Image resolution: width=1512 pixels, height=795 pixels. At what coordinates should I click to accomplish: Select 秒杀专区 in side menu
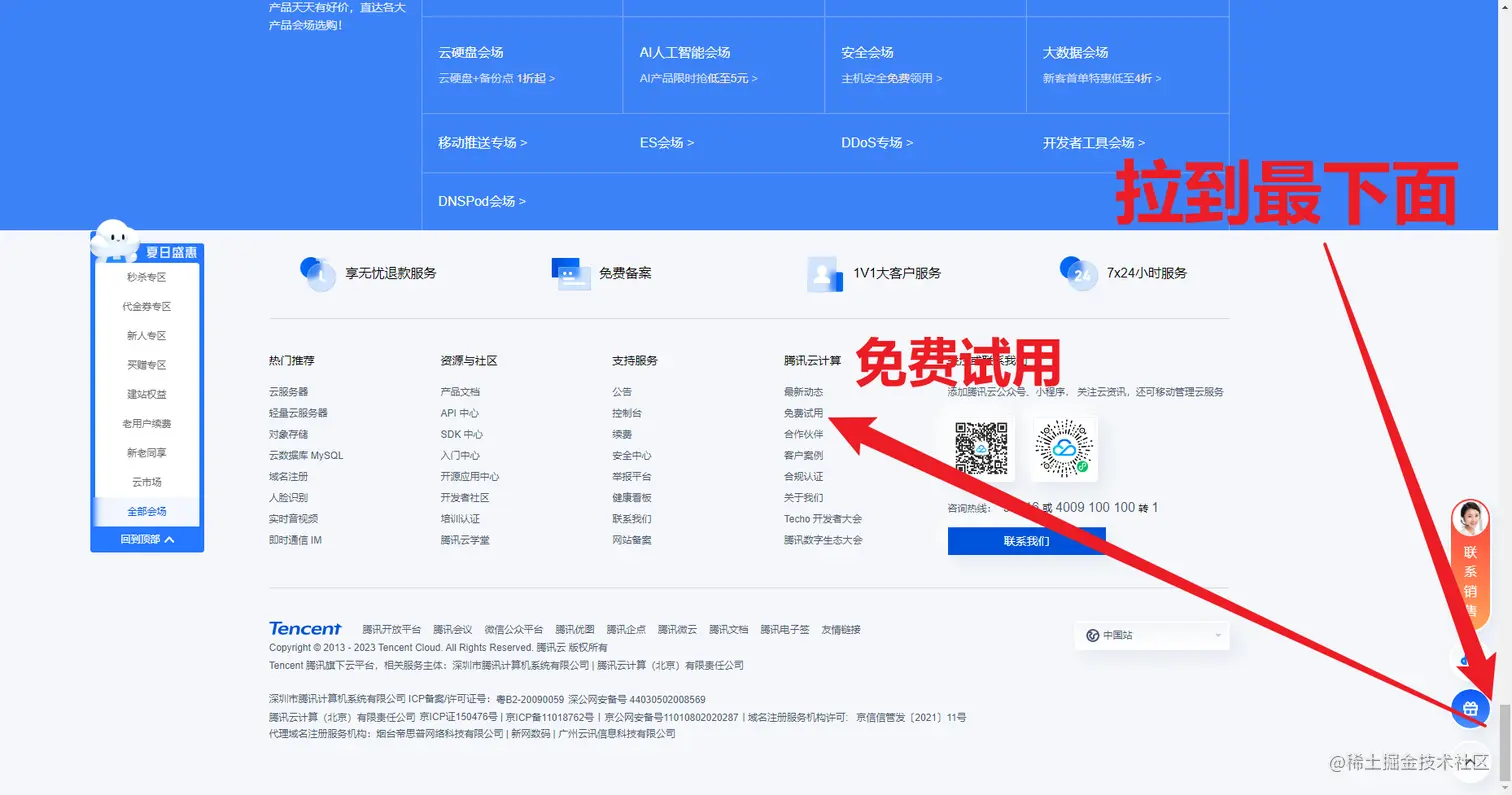tap(147, 277)
